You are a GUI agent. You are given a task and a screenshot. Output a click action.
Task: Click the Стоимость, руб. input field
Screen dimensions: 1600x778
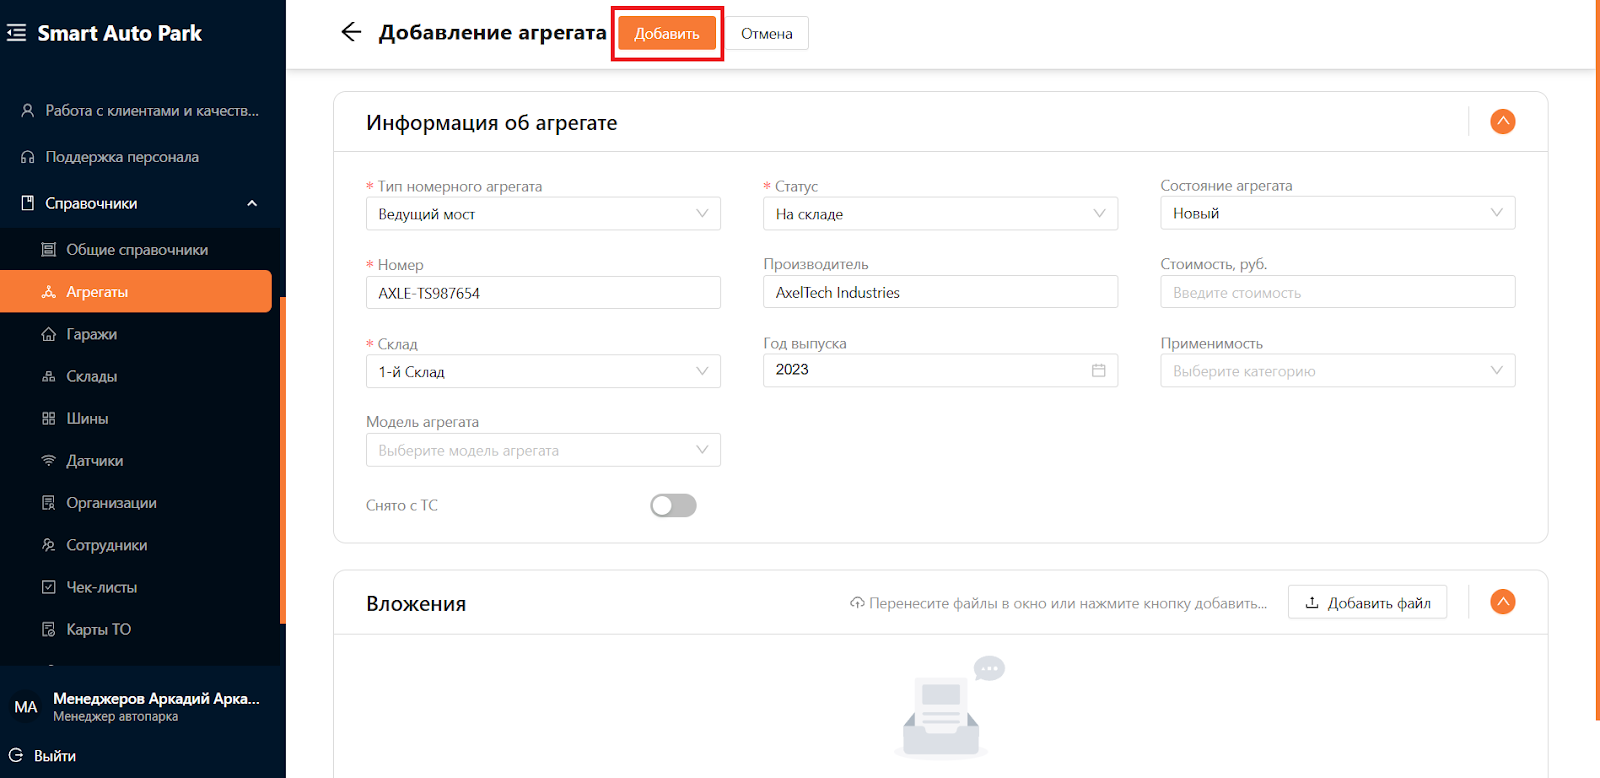point(1336,292)
